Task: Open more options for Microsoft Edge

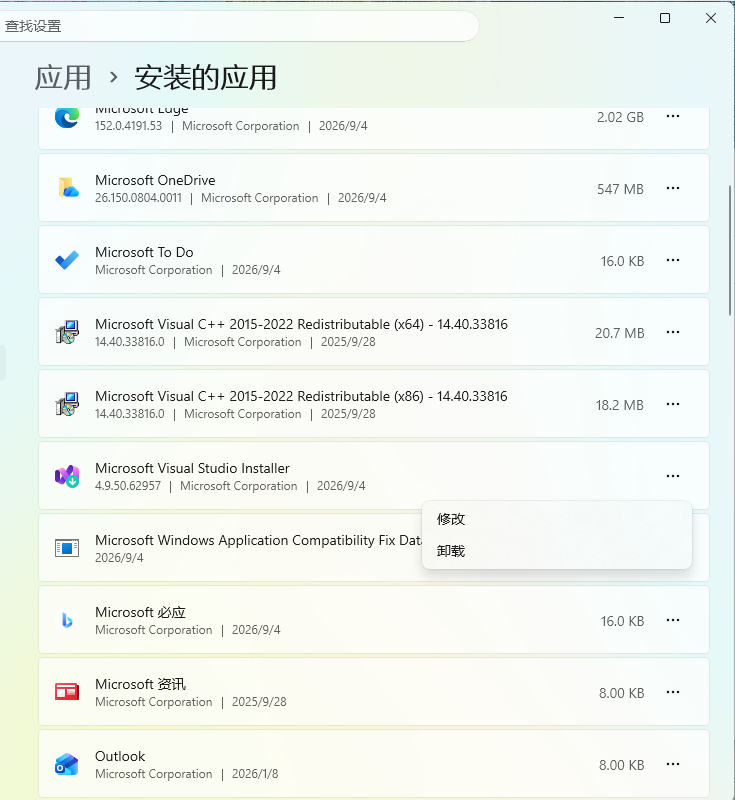Action: point(673,116)
